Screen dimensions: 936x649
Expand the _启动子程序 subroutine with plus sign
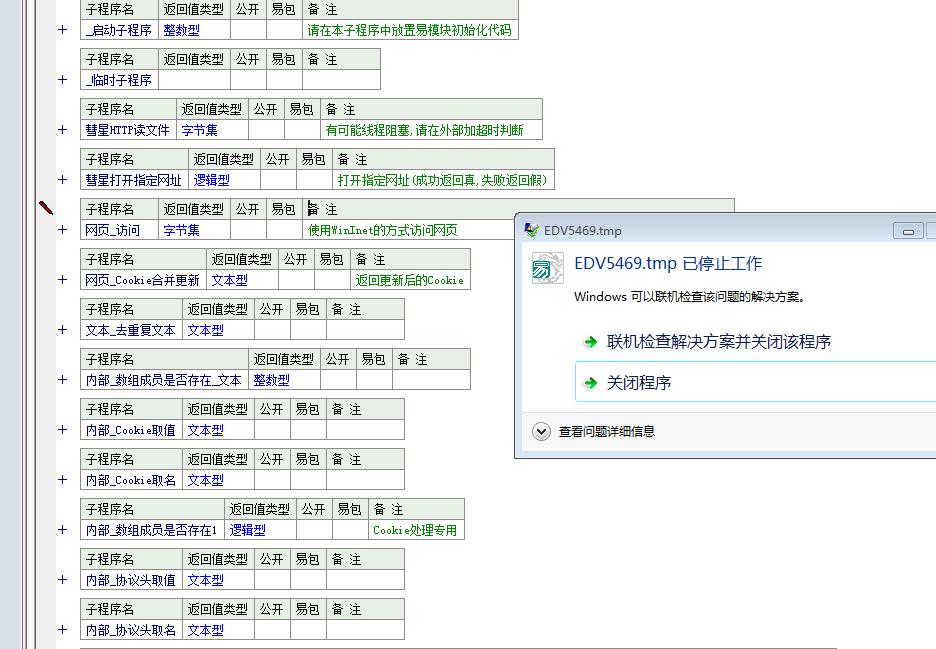pos(63,30)
